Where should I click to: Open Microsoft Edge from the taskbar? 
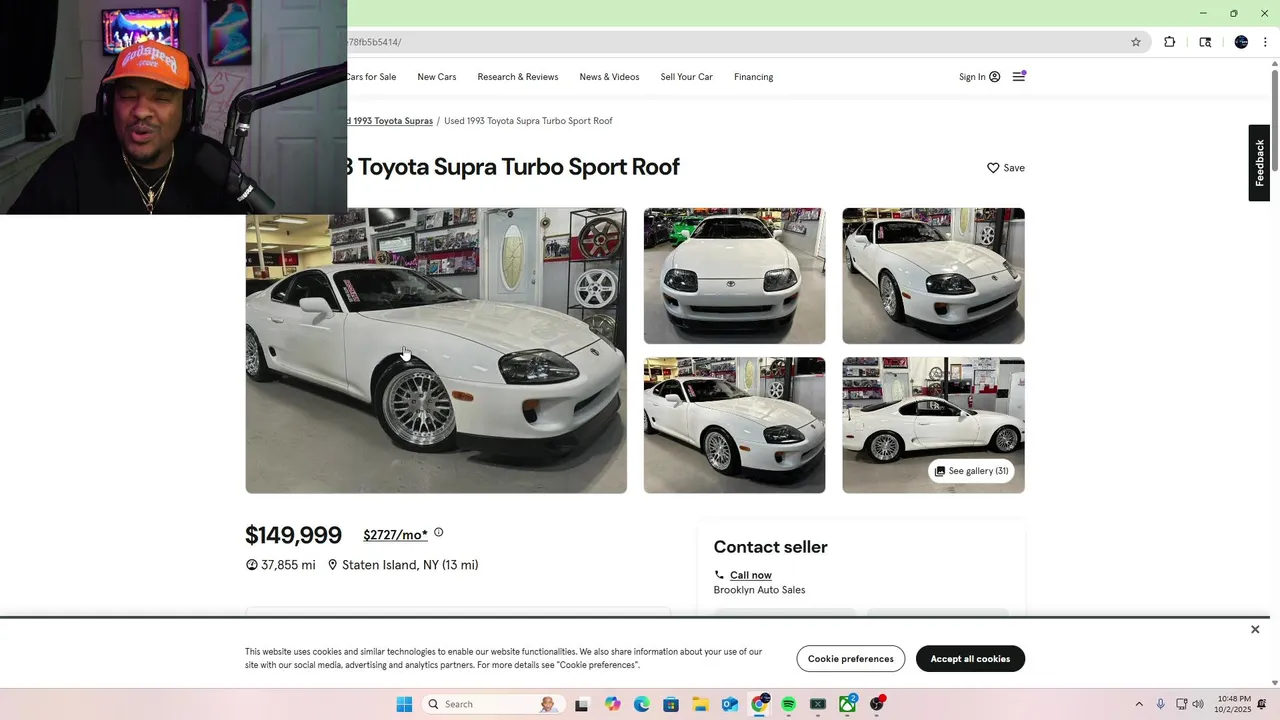pyautogui.click(x=642, y=704)
